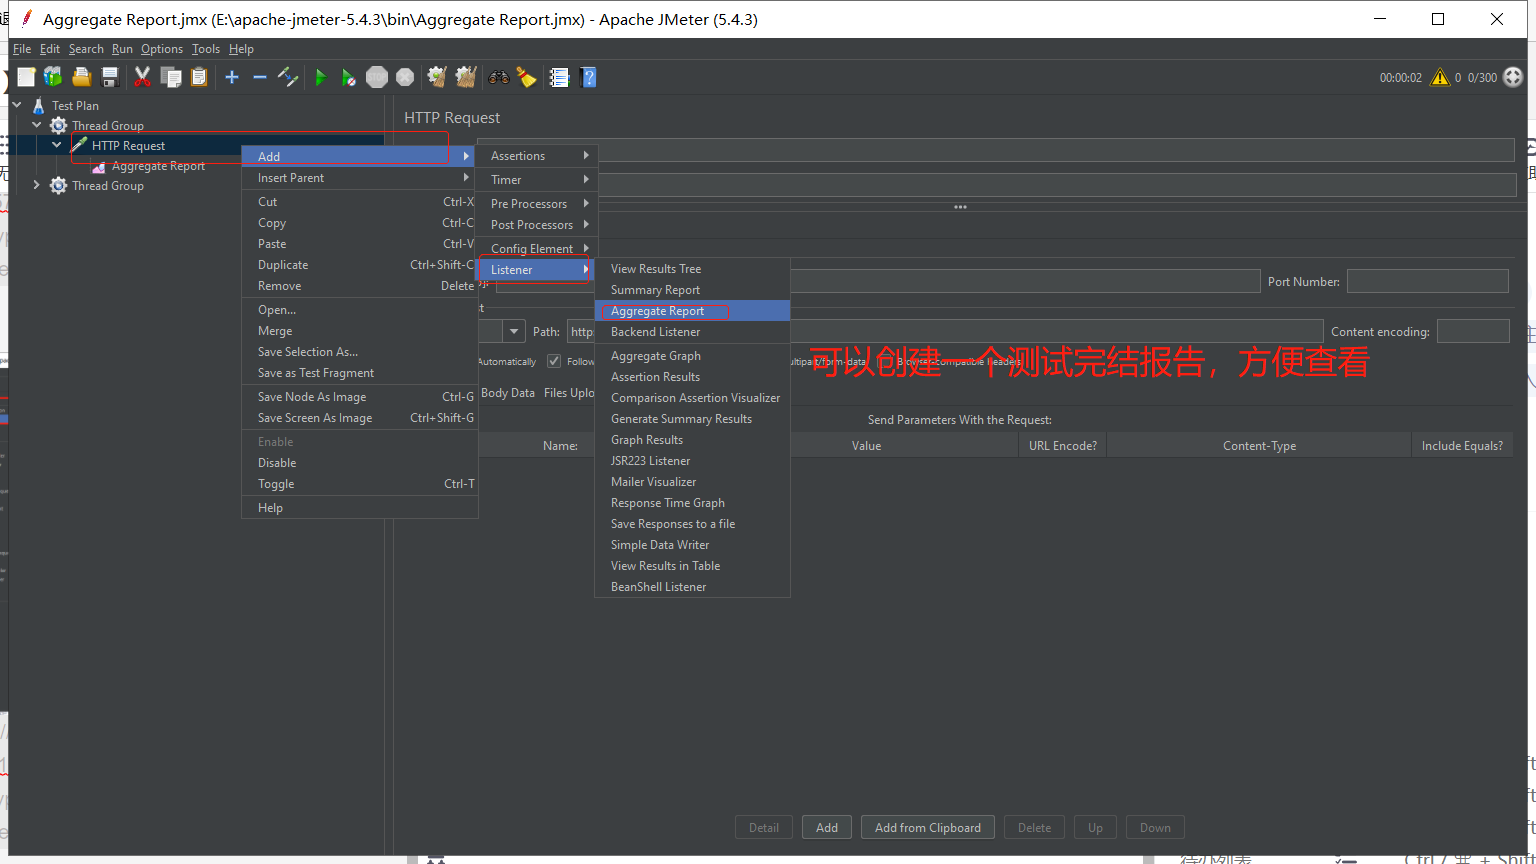
Task: Click the Port Number input field
Action: coord(1428,282)
